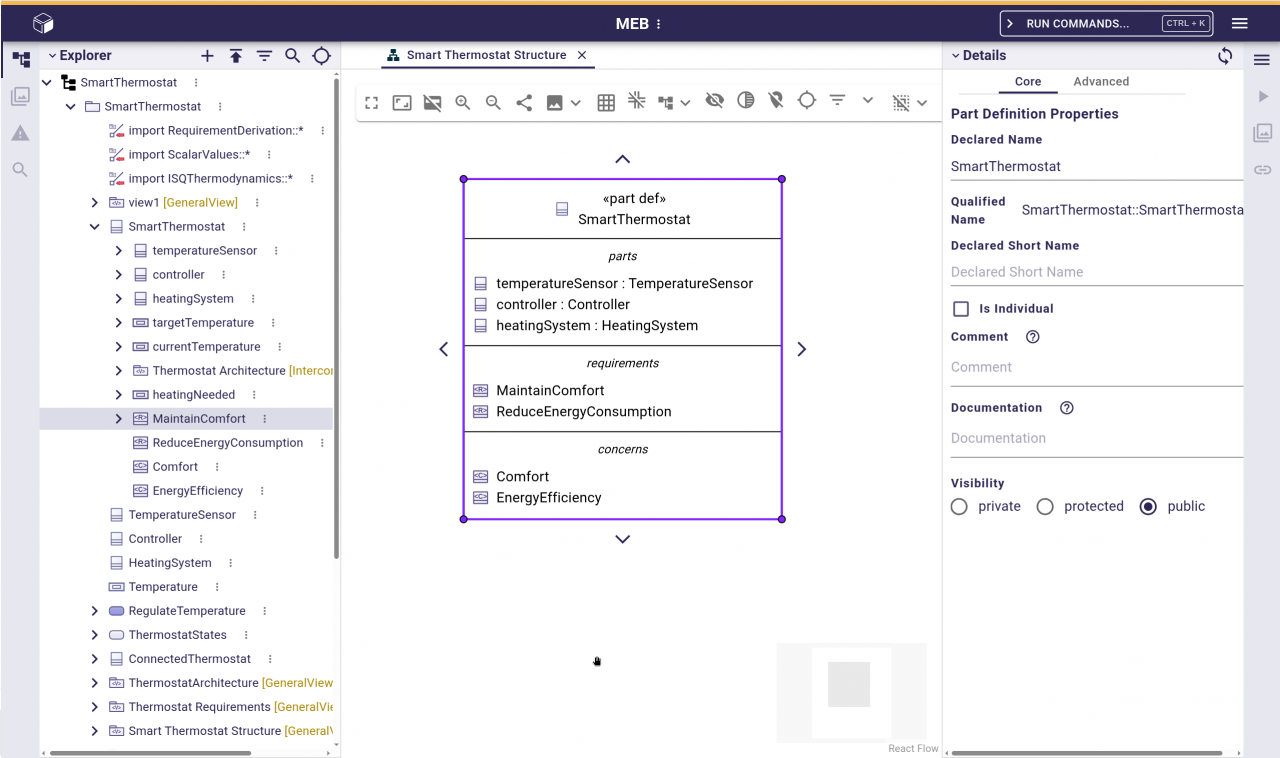
Task: Open the validation warning view in left sidebar
Action: [x=20, y=133]
